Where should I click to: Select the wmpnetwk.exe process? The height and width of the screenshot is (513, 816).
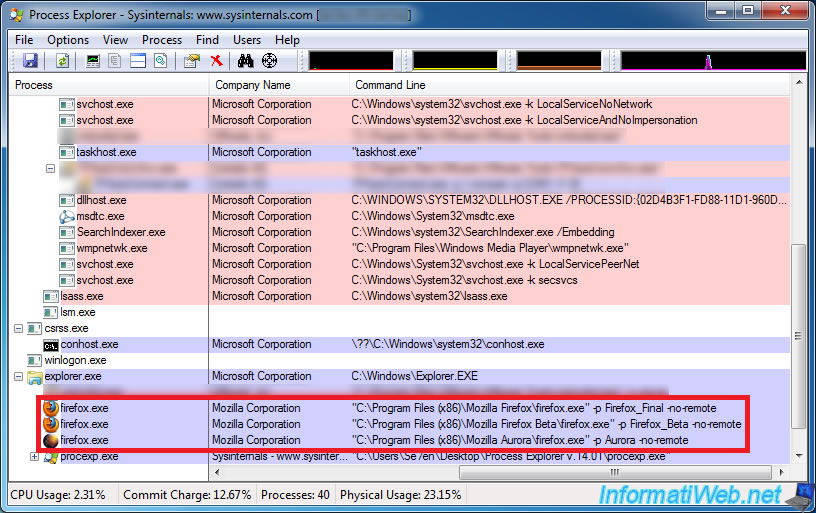[x=112, y=248]
